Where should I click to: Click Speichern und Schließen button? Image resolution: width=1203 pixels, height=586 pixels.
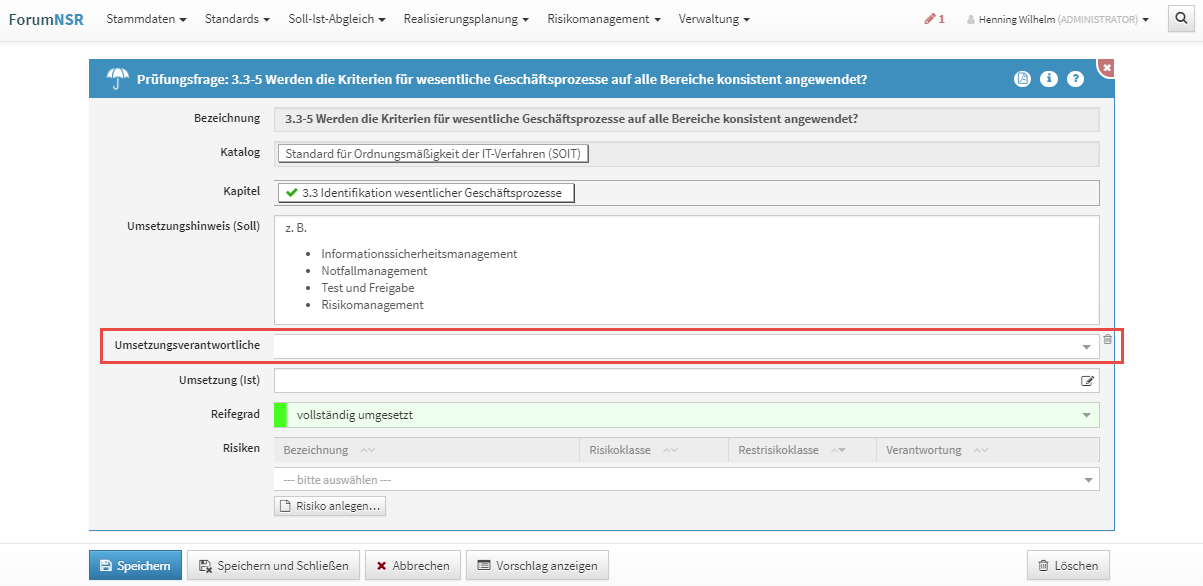273,565
